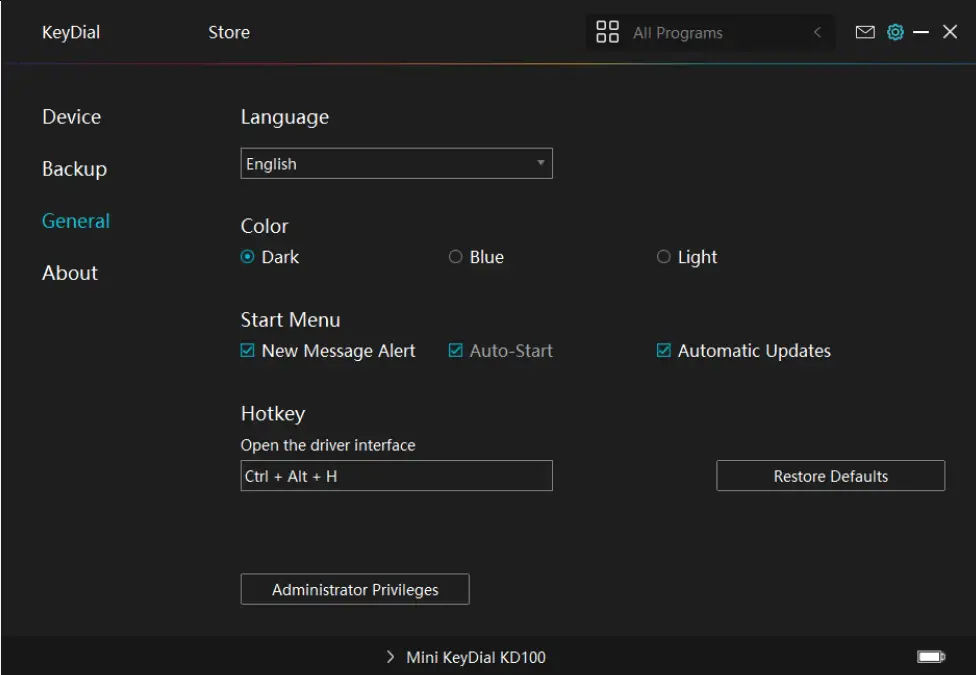The width and height of the screenshot is (976, 675).
Task: Choose the Light color theme
Action: (664, 257)
